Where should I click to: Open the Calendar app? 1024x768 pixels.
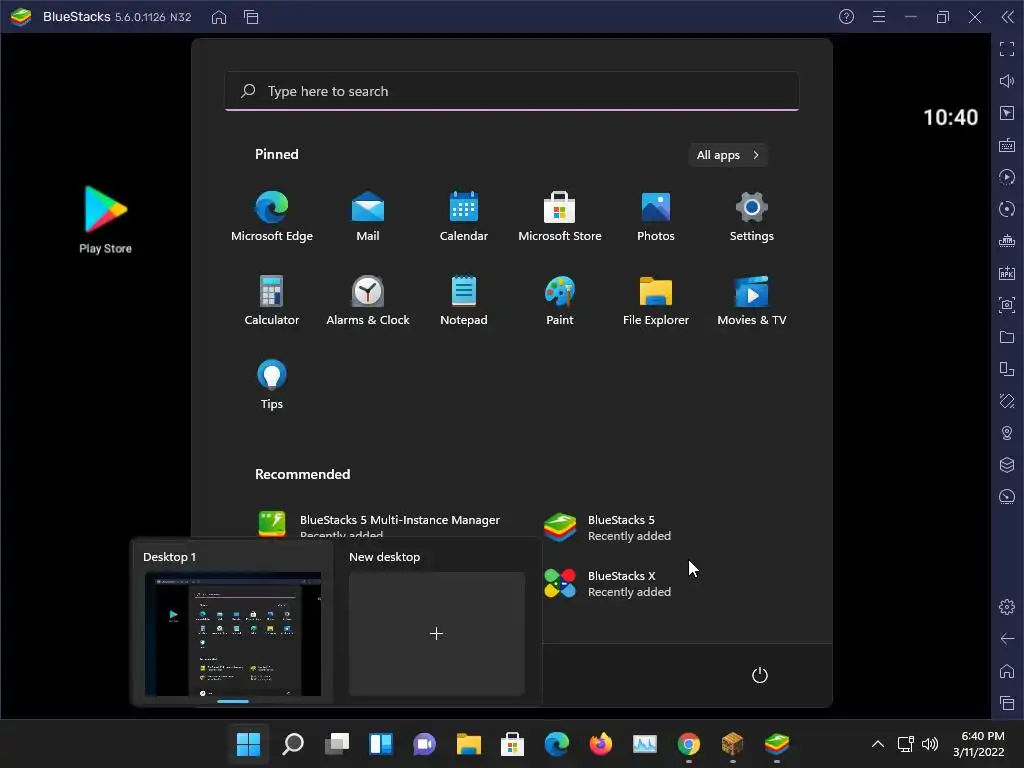coord(464,216)
